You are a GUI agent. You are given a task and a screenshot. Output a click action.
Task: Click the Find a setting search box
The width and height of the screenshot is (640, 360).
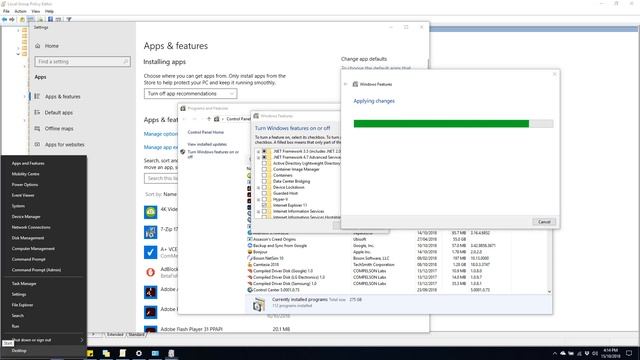click(x=82, y=62)
